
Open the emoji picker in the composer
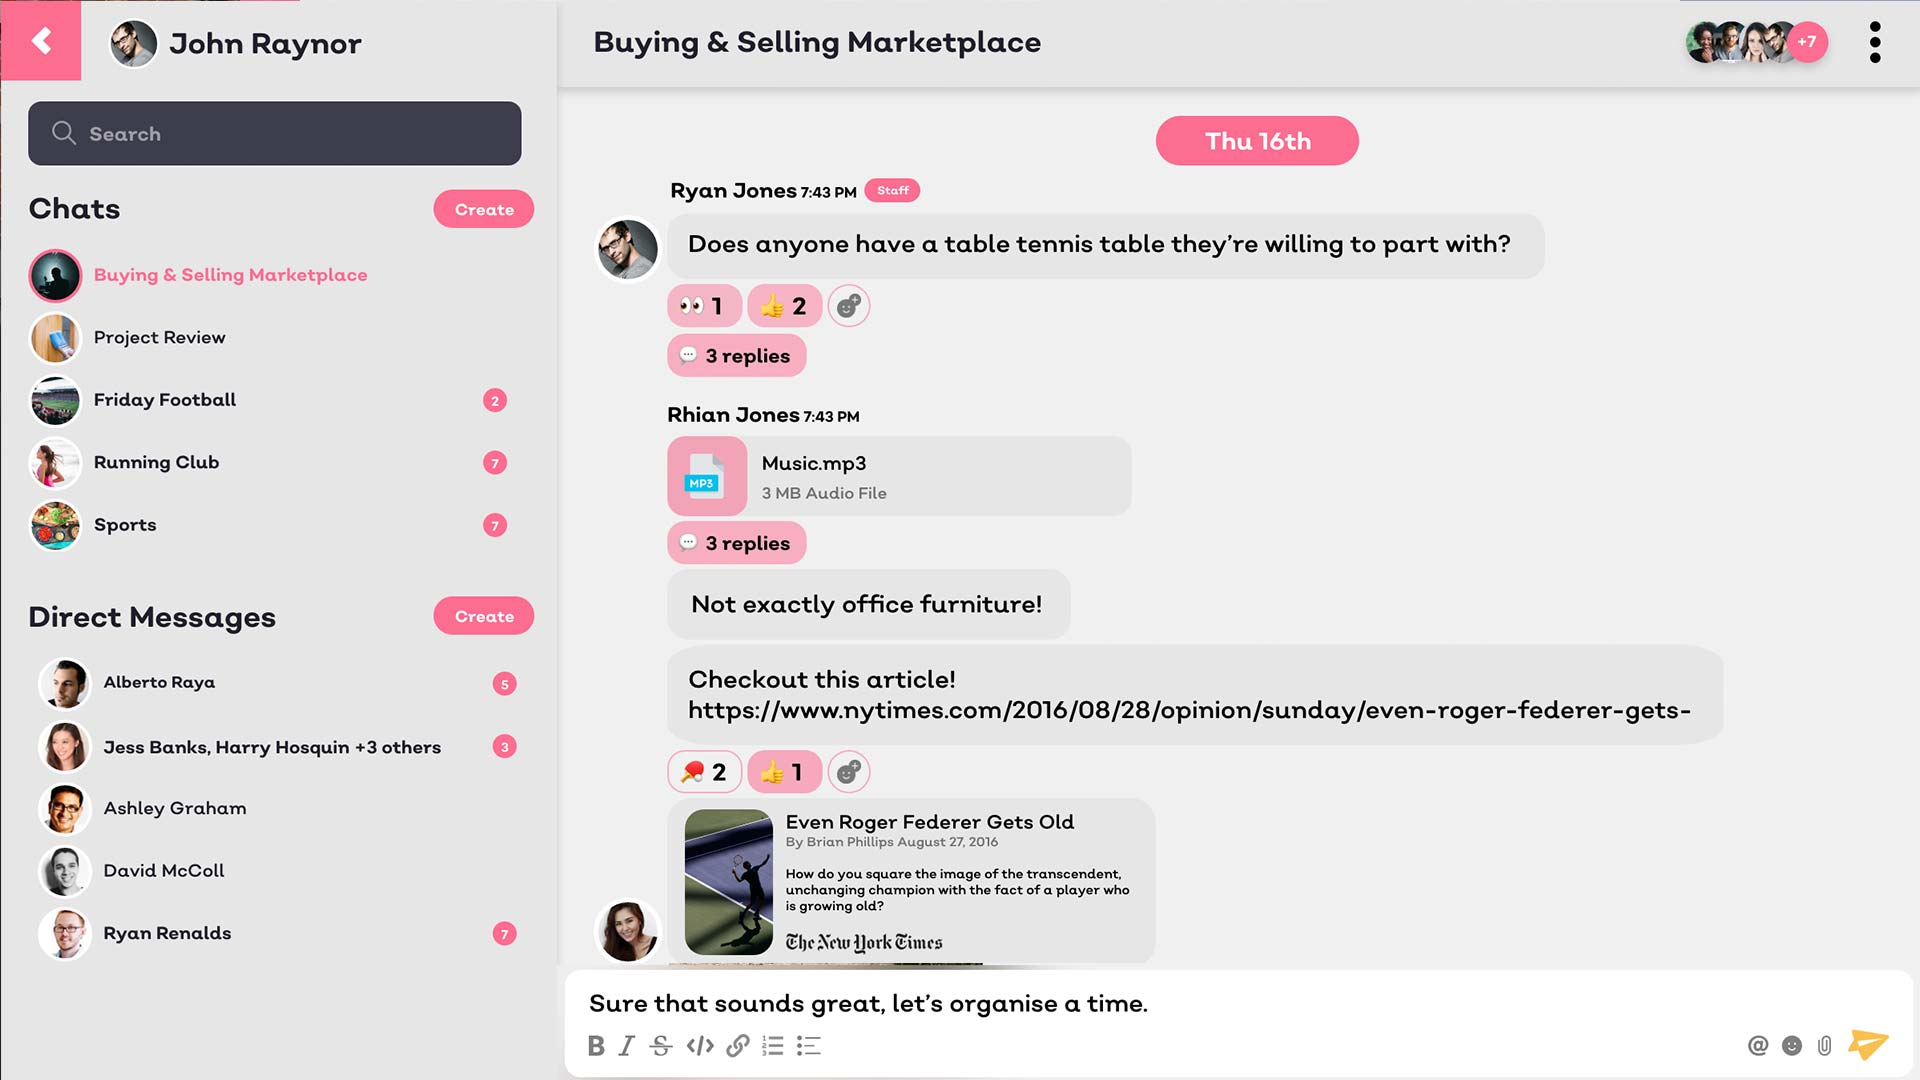coord(1792,1046)
